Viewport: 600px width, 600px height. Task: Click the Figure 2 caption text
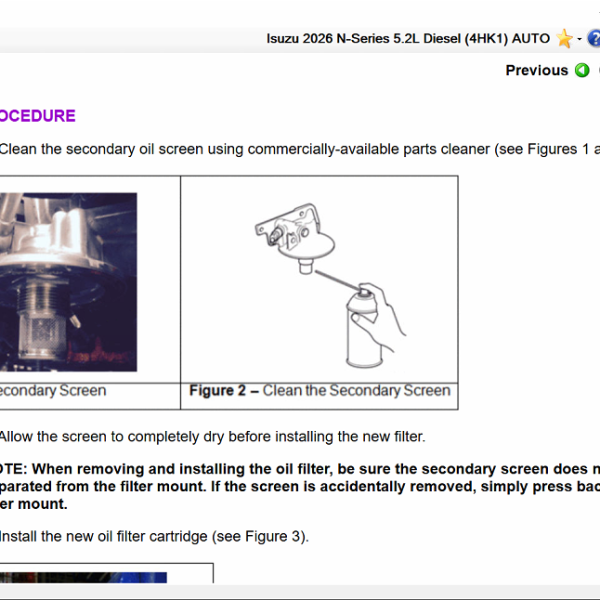[319, 391]
